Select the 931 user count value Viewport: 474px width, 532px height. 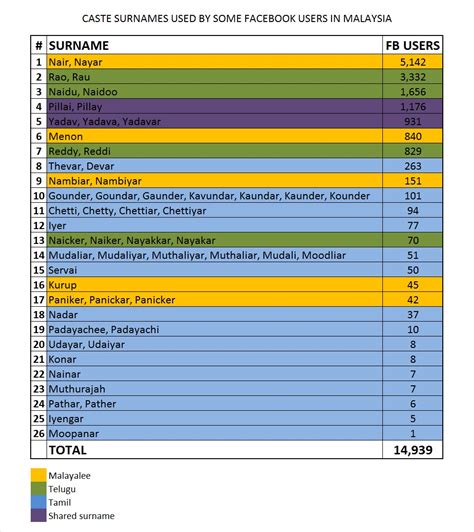413,121
